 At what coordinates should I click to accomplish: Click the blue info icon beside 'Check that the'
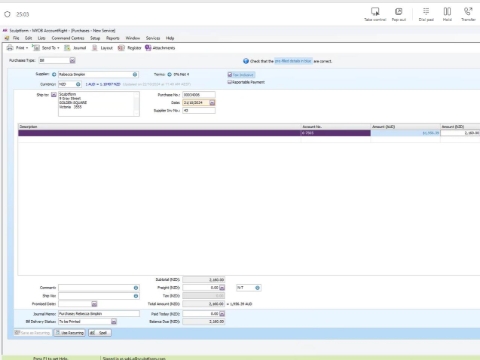tap(246, 61)
